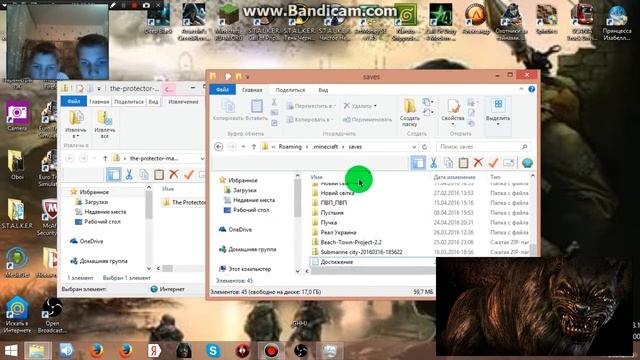Click Up arrow in saves address bar
This screenshot has width=640, height=360.
click(254, 147)
